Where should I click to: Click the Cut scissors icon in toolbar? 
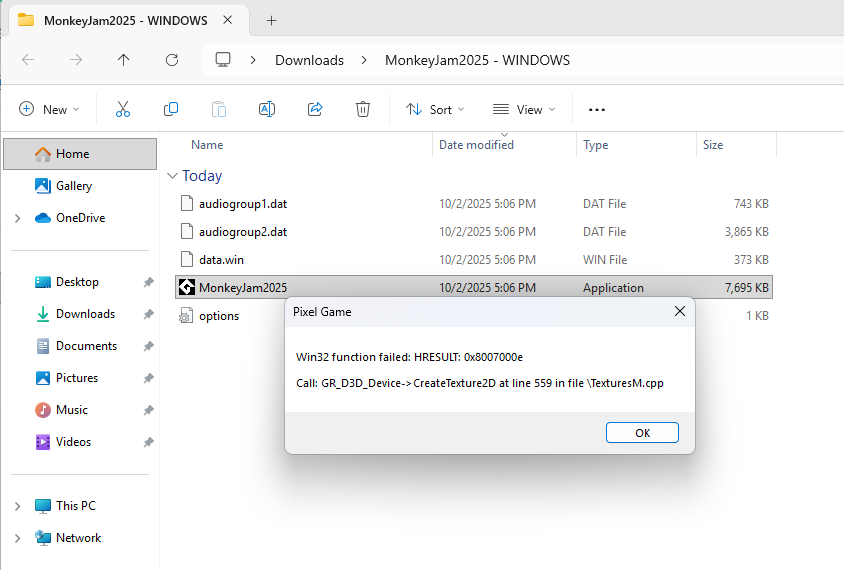pos(123,109)
